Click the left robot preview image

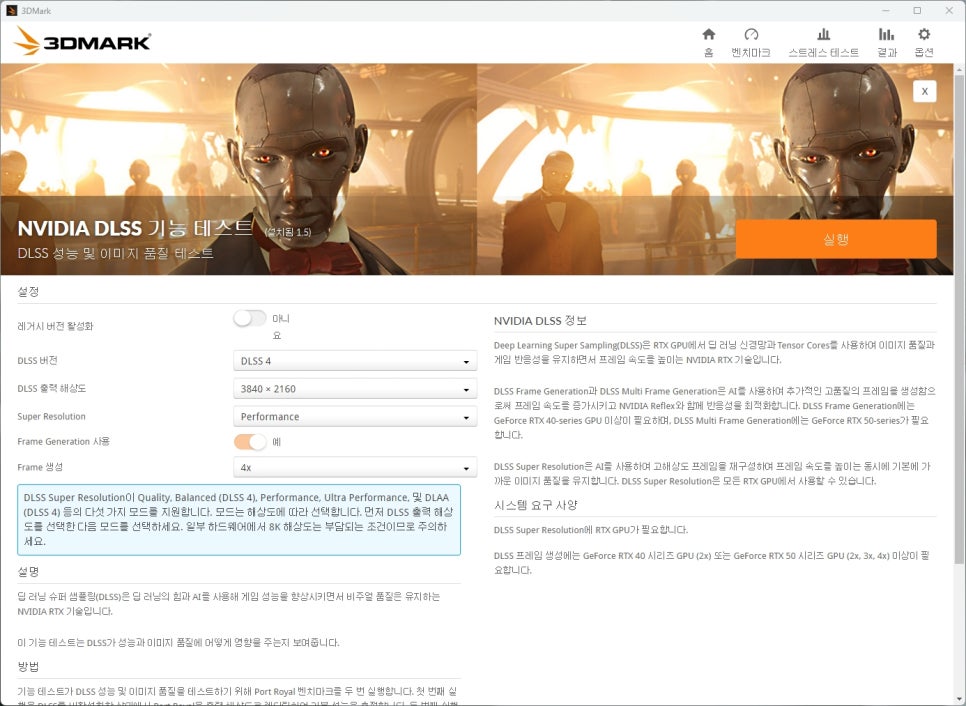[x=238, y=169]
